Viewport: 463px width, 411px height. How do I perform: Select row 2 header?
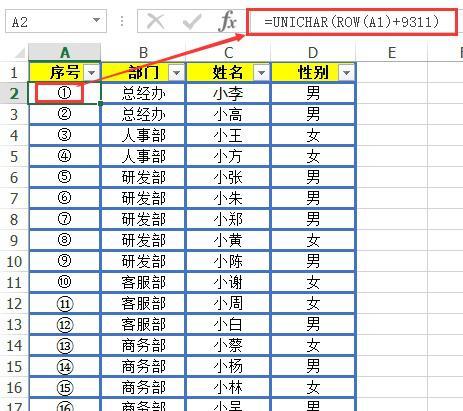14,93
